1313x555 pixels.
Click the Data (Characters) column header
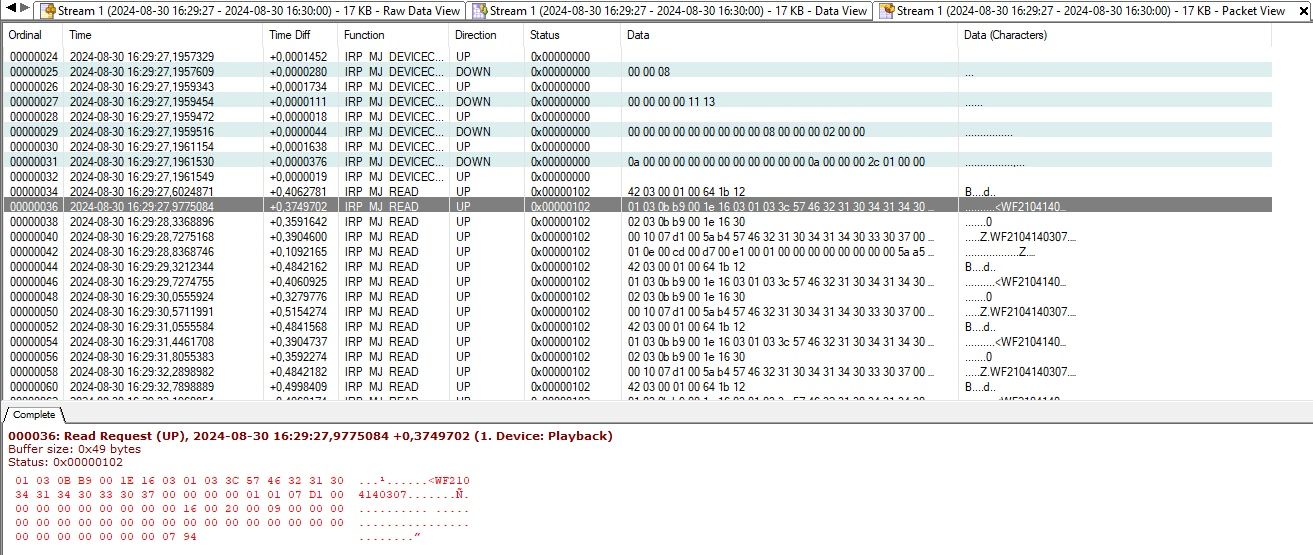tap(1115, 35)
